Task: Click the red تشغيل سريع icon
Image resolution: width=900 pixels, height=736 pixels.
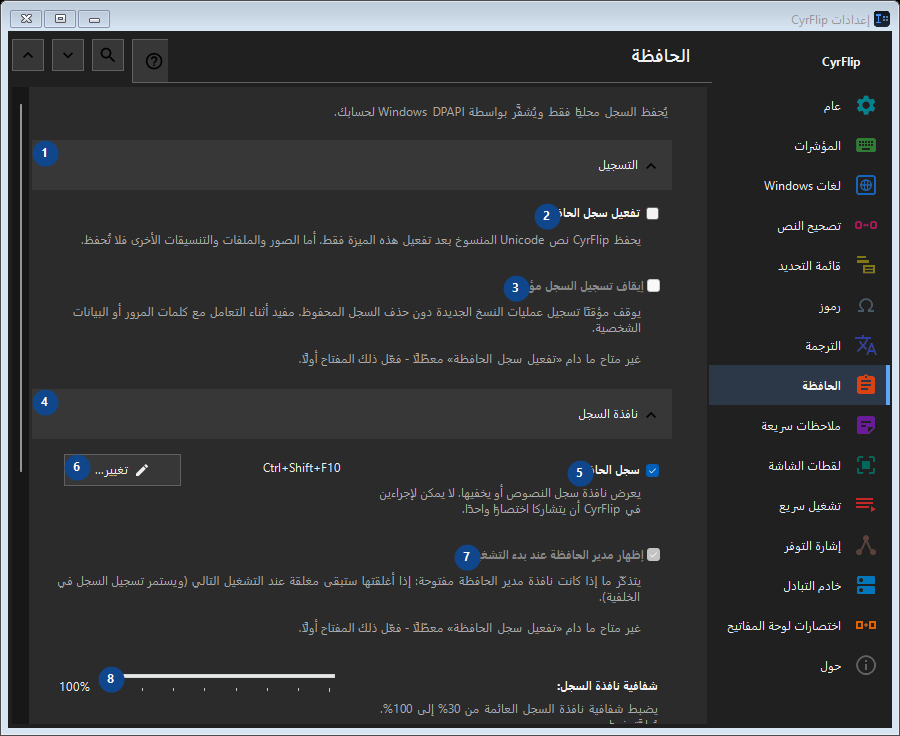Action: (866, 505)
